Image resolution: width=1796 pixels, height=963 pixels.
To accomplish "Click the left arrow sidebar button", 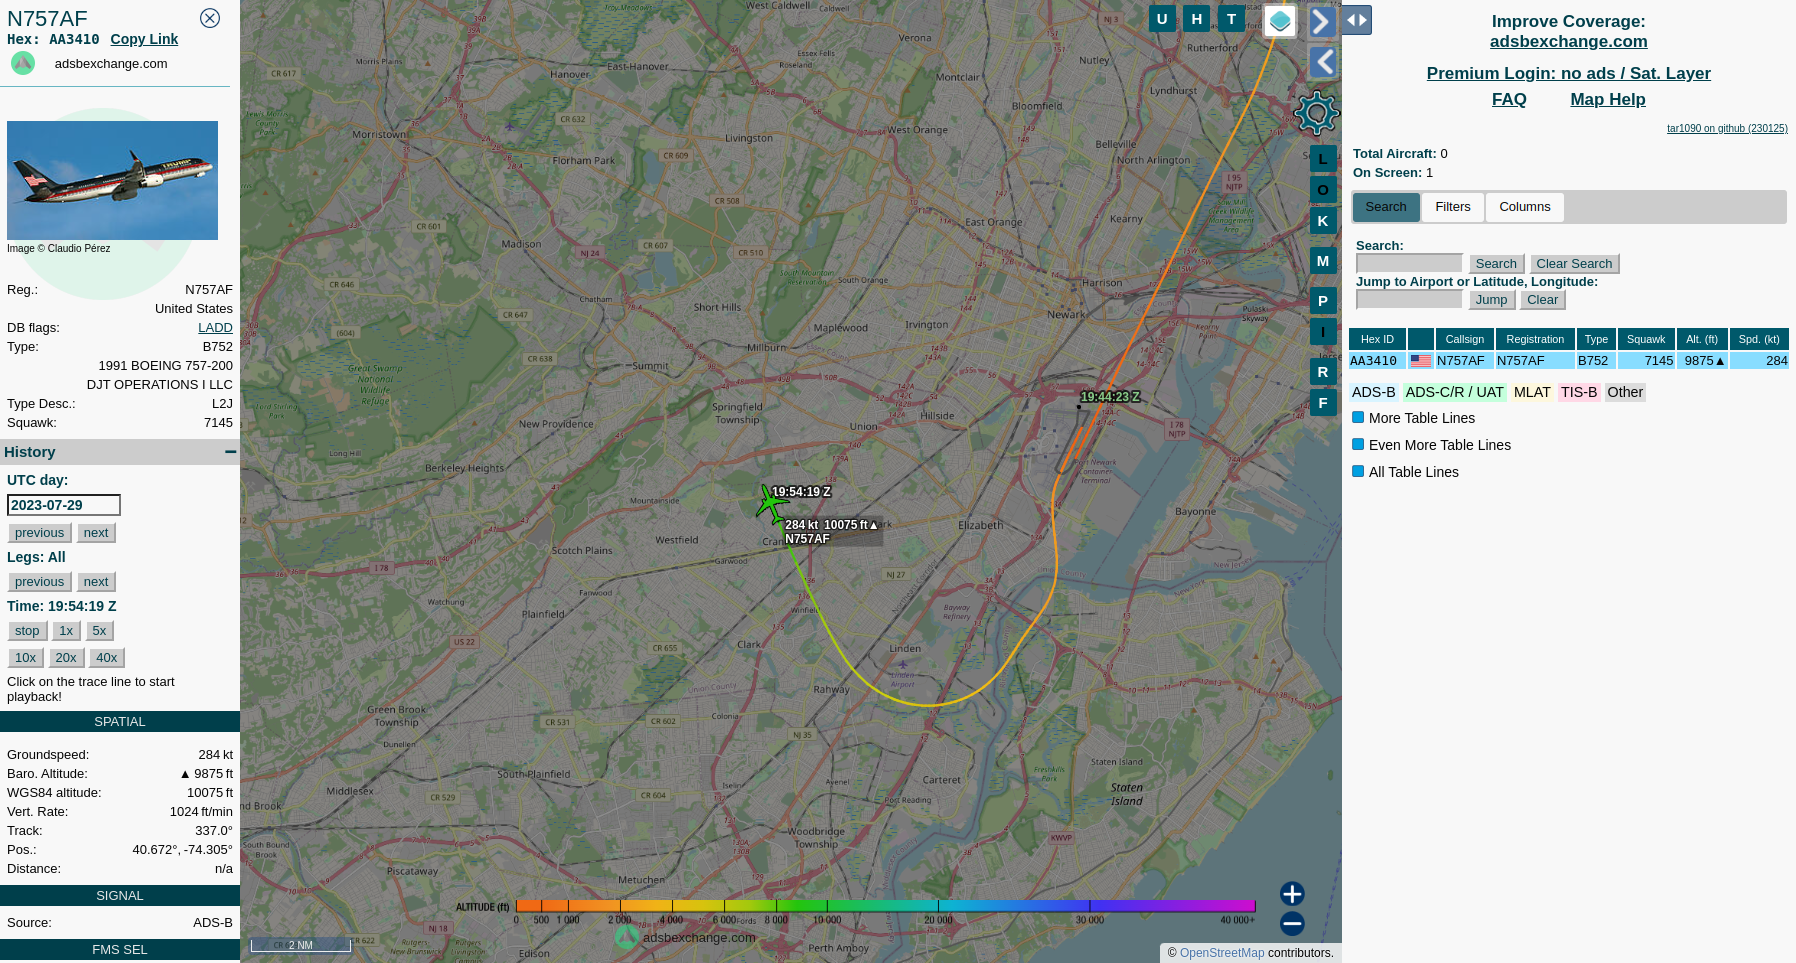I will pos(1323,62).
